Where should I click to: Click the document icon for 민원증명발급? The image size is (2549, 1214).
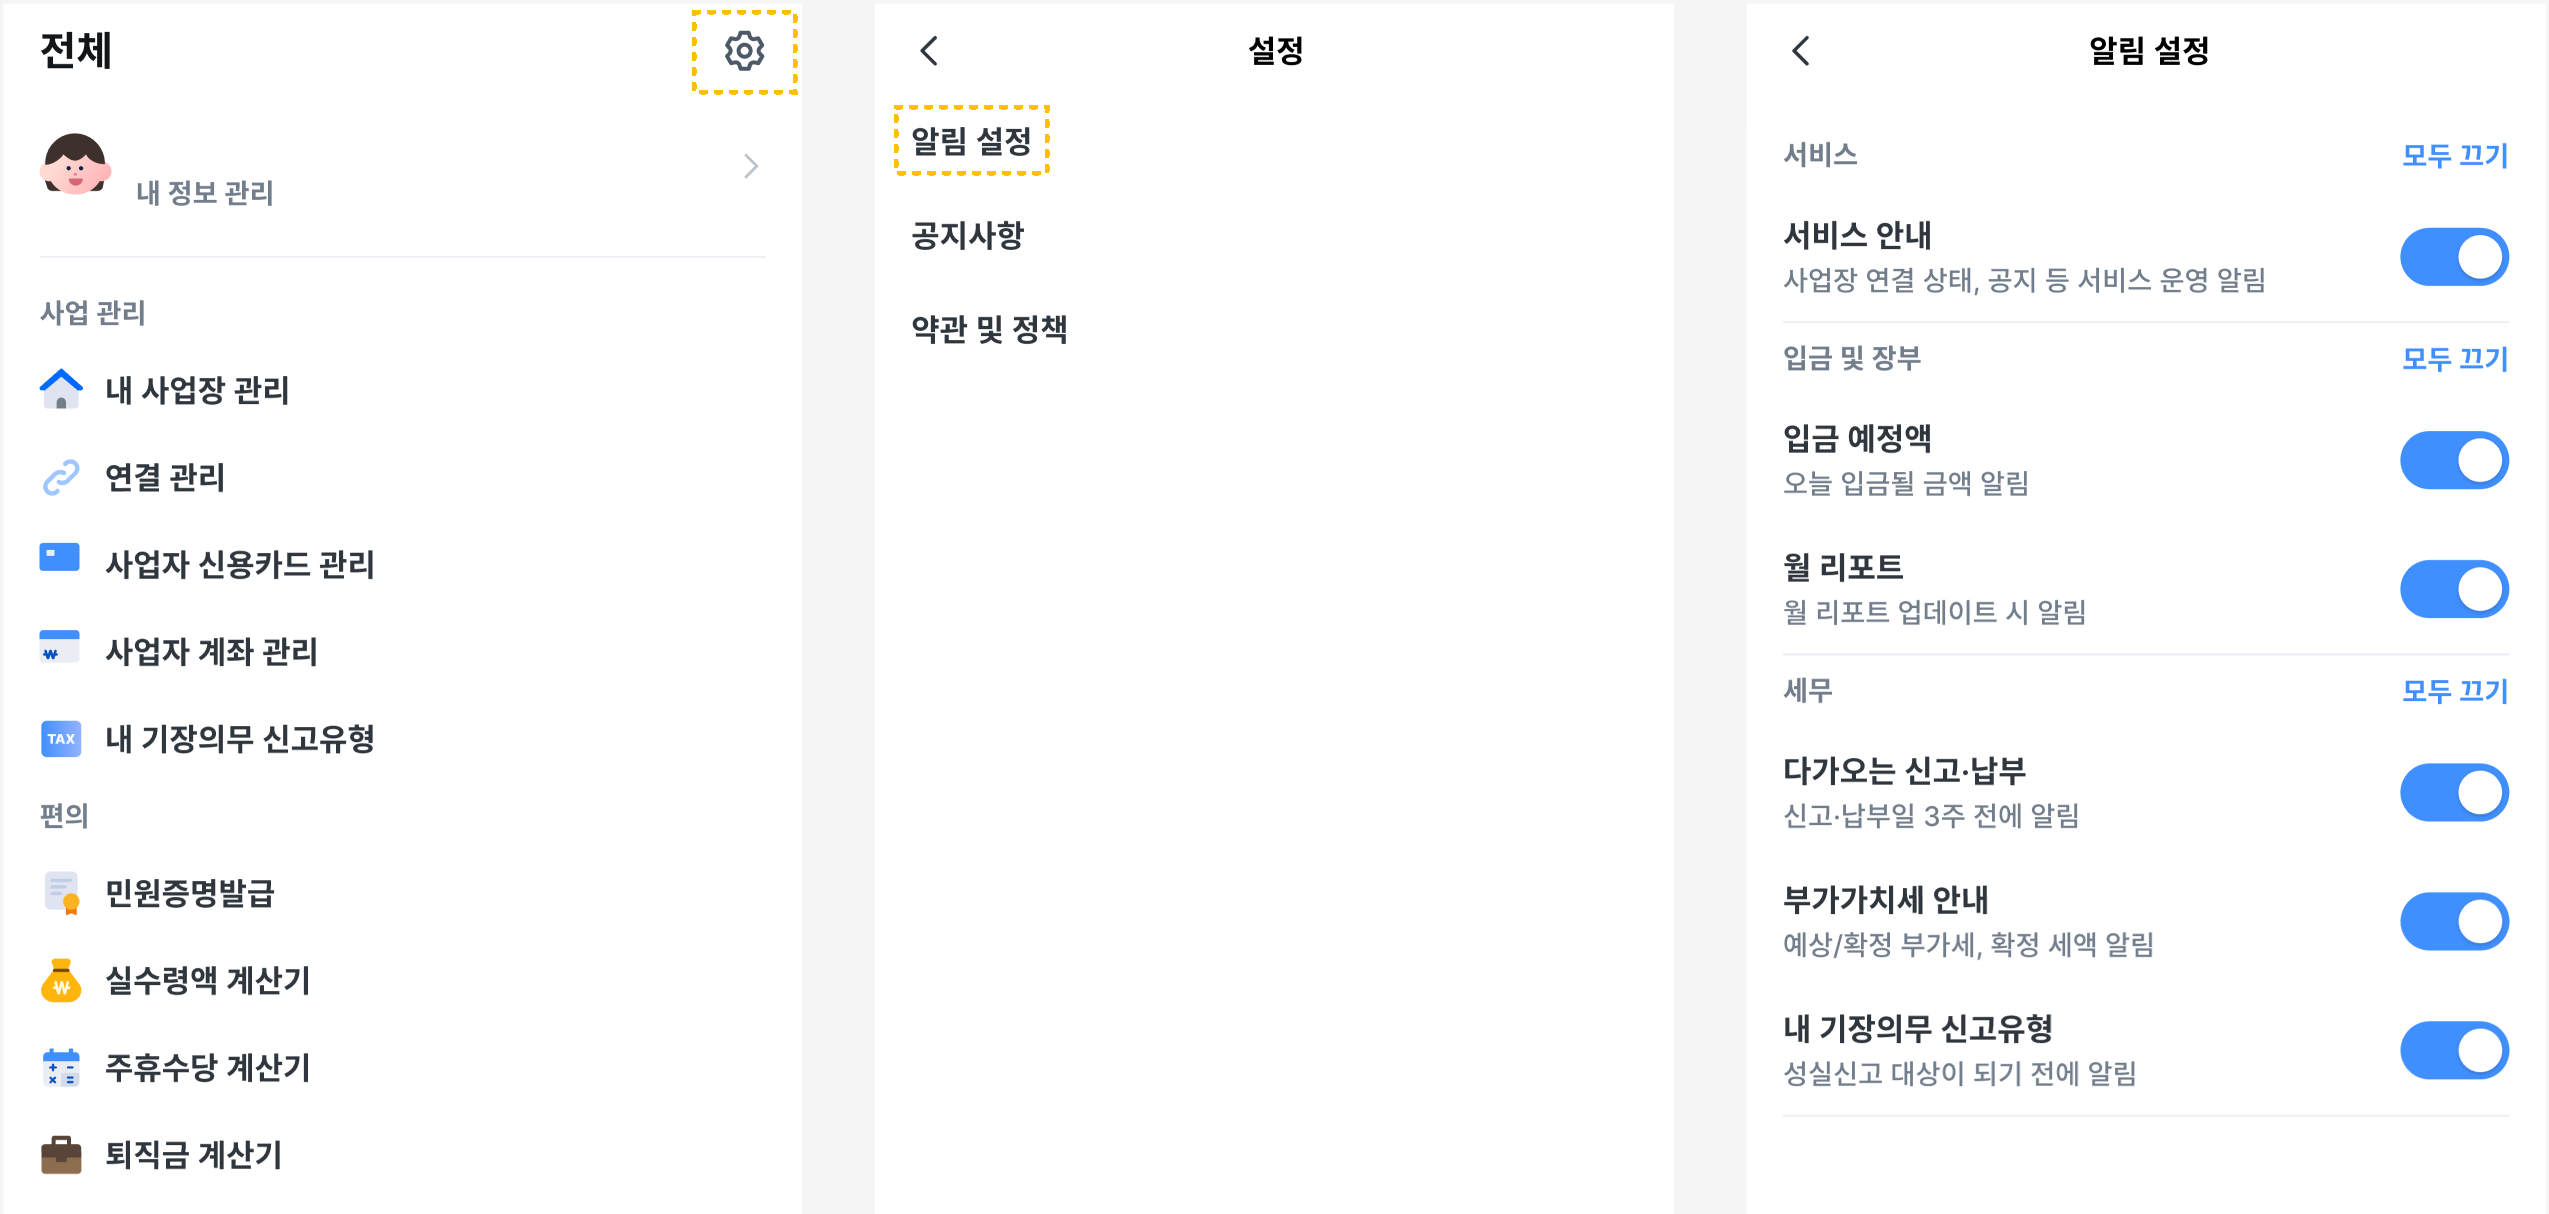pos(62,893)
